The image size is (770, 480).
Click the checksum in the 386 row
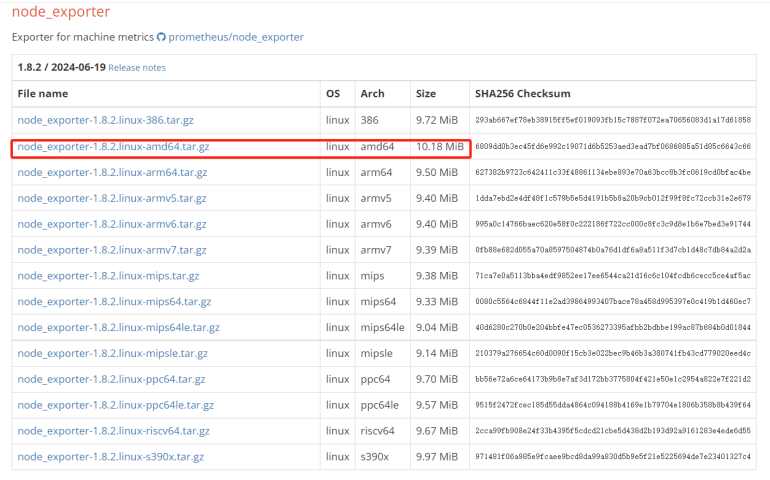(613, 120)
